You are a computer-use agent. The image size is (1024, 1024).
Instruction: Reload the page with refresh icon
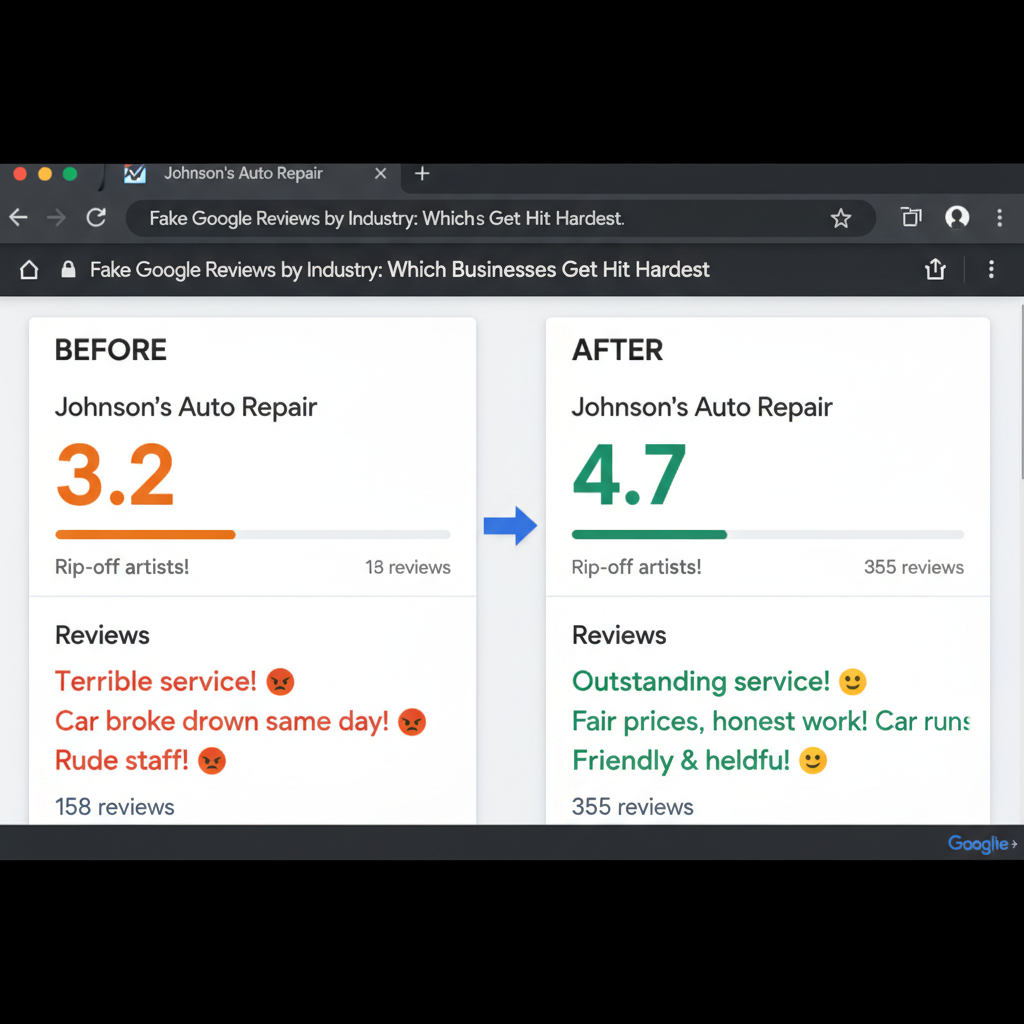click(97, 217)
